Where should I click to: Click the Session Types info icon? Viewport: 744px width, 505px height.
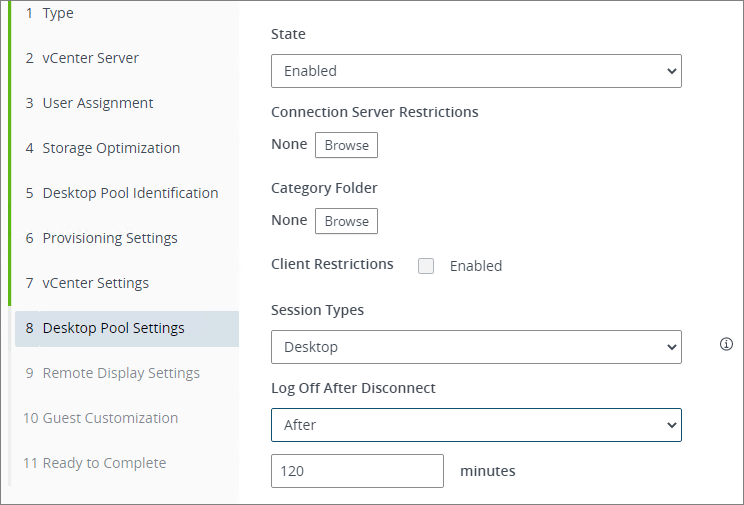click(x=726, y=344)
